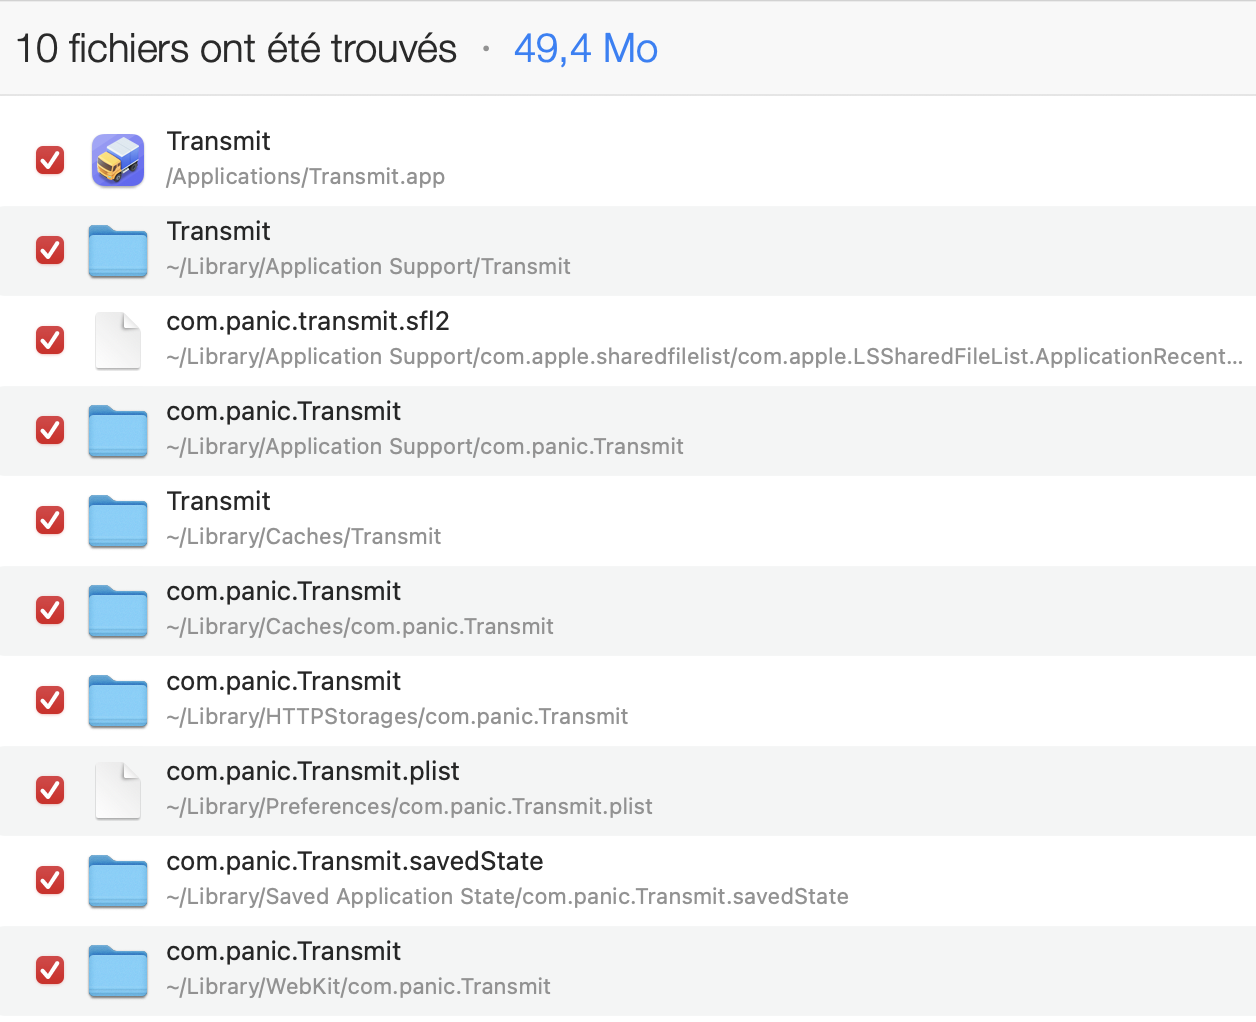Click the Caches/Transmit folder icon
Screen dimensions: 1256x1022
click(x=118, y=520)
